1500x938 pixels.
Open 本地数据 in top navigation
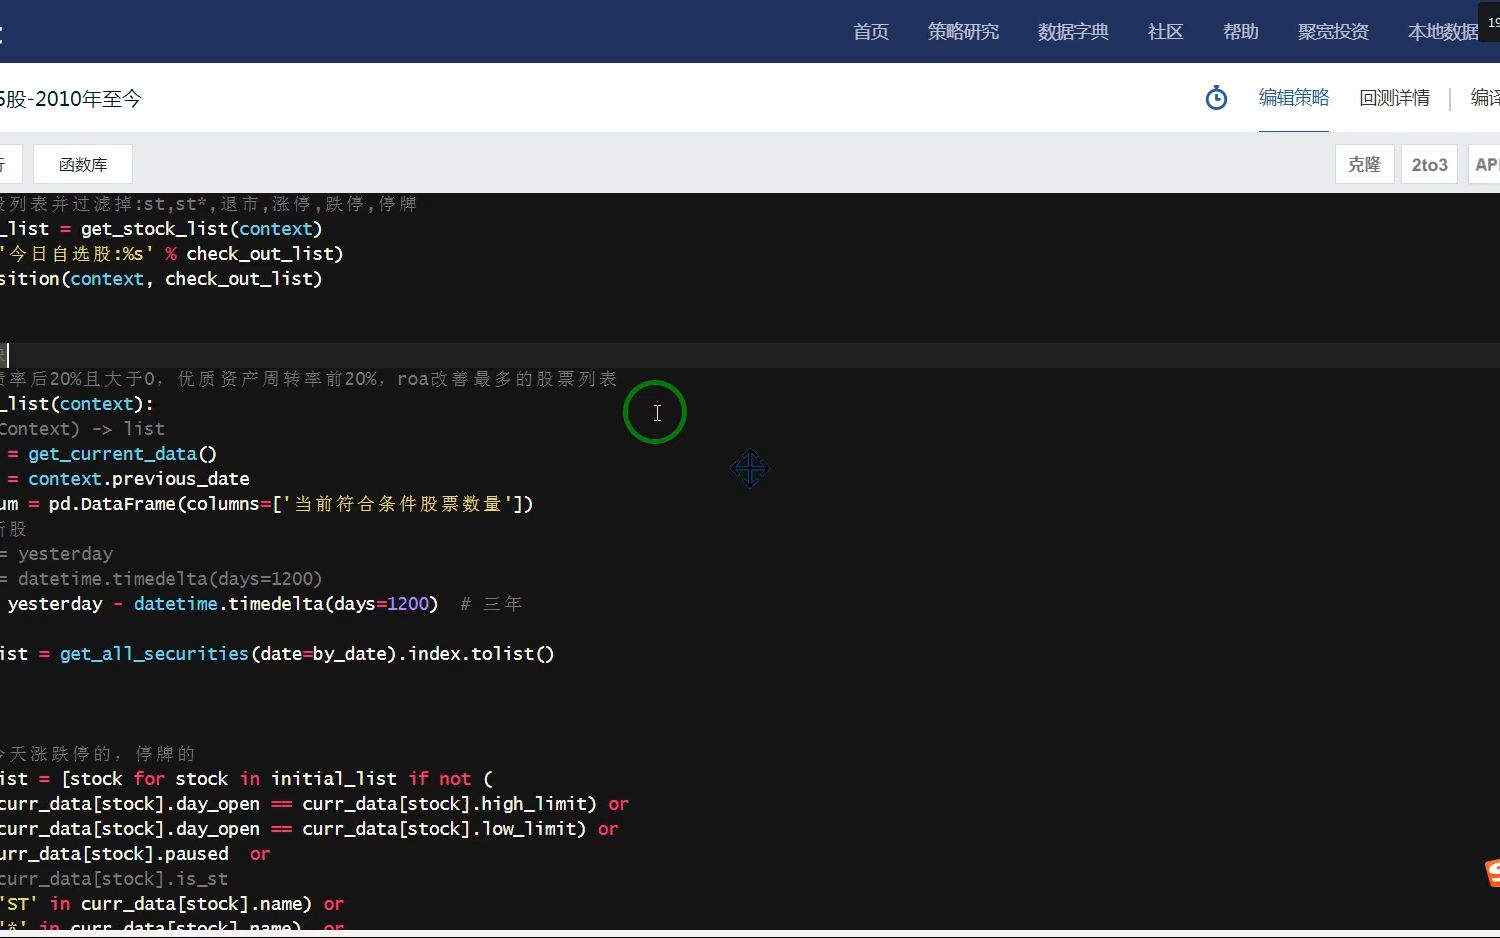(1443, 32)
